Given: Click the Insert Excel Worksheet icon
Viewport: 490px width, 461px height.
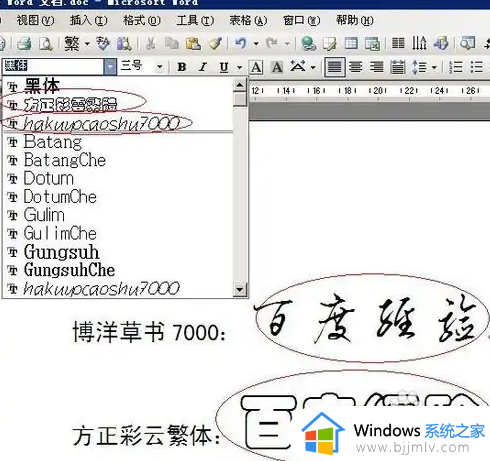Looking at the screenshot, I should 372,44.
